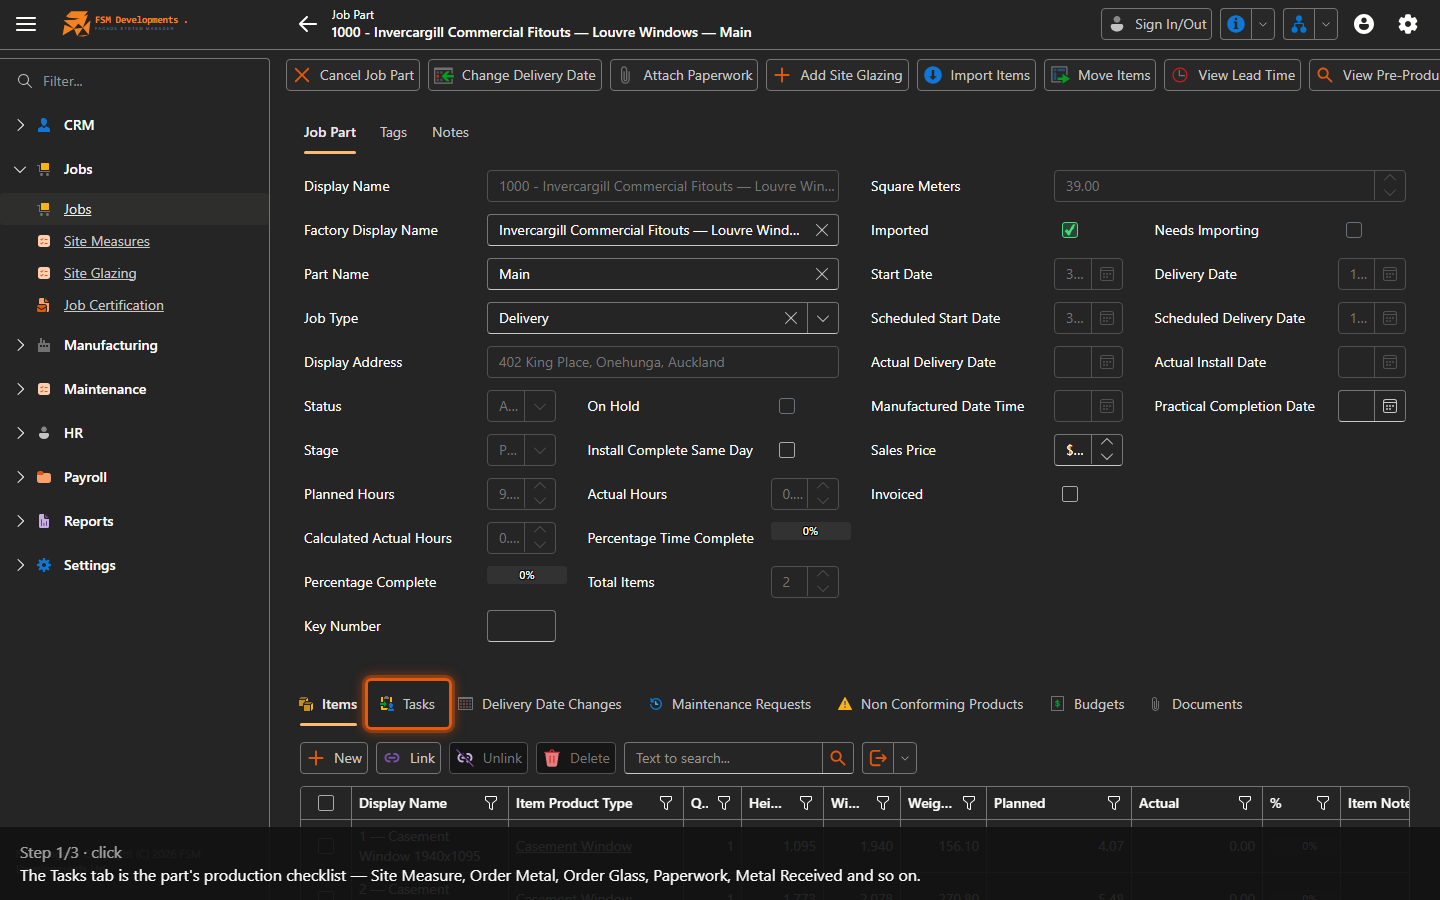The height and width of the screenshot is (900, 1440).
Task: Click the New item button
Action: [x=334, y=758]
